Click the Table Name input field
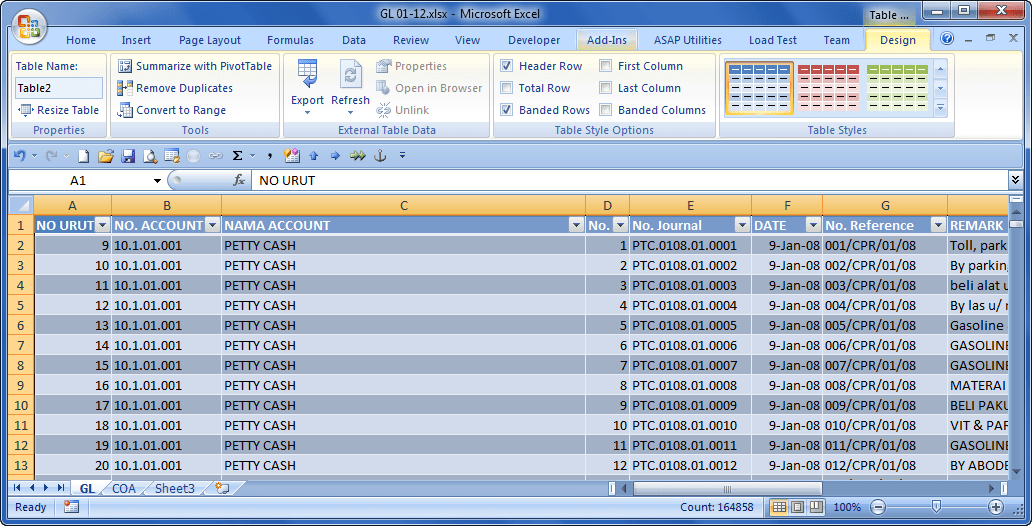 coord(59,88)
